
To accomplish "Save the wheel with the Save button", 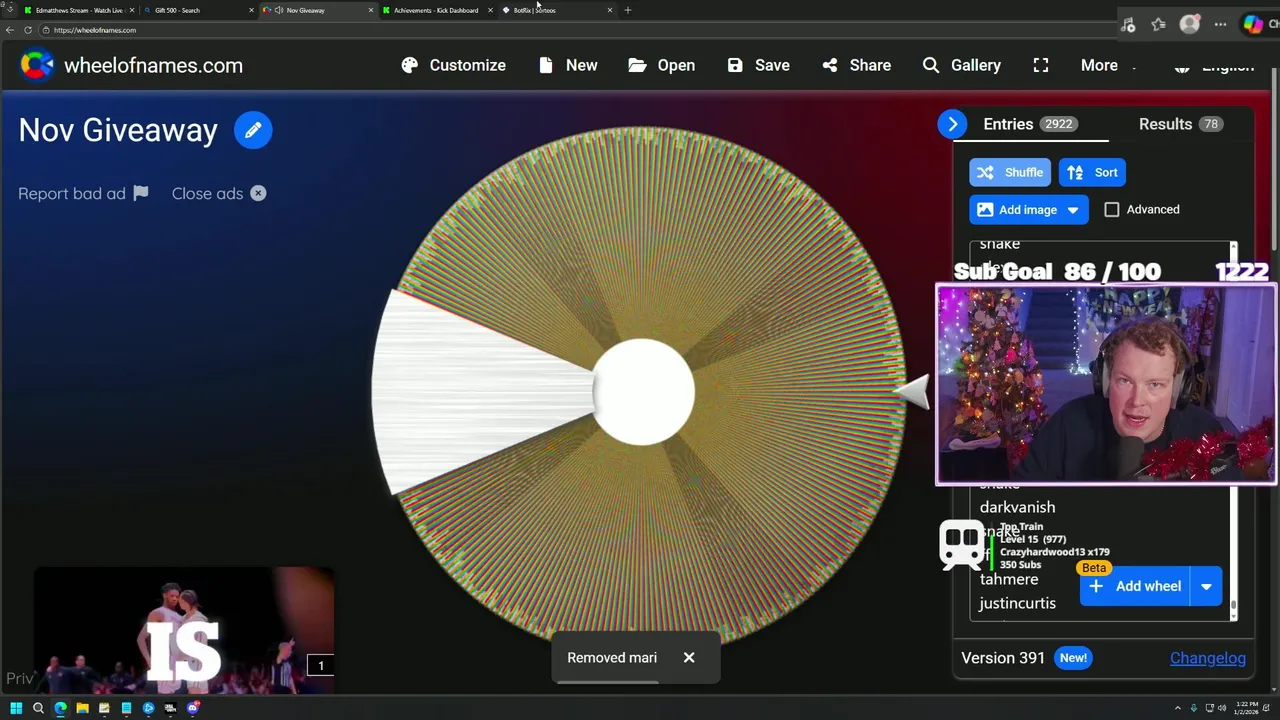I will (x=758, y=65).
